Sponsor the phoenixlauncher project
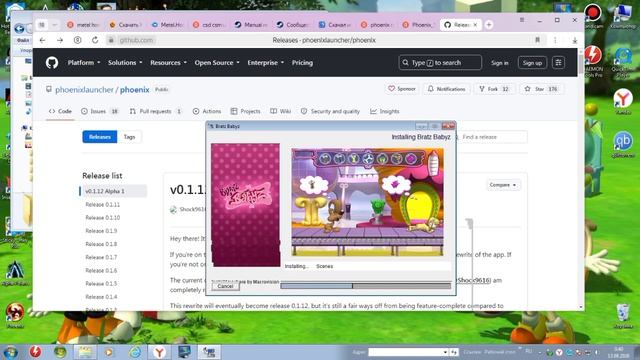640x360 pixels. pos(402,89)
